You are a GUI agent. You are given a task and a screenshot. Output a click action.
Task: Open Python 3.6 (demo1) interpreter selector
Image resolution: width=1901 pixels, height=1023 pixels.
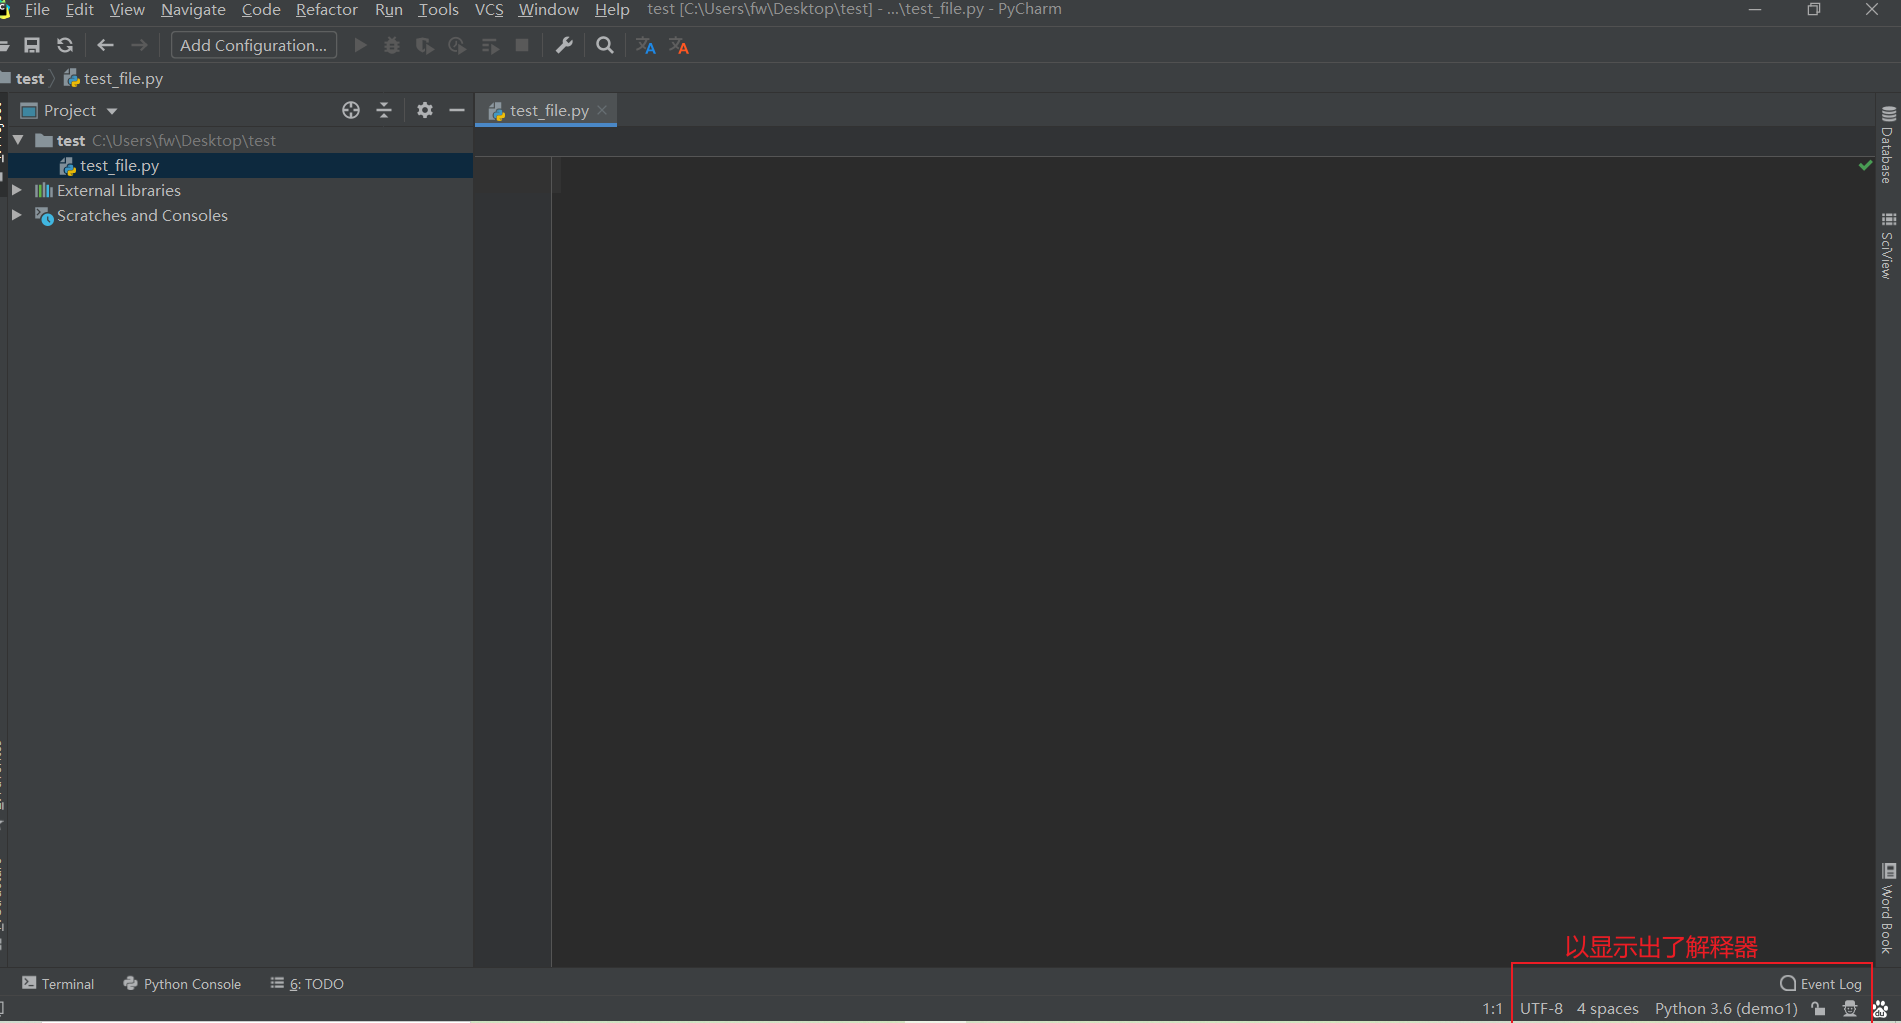pos(1726,1009)
